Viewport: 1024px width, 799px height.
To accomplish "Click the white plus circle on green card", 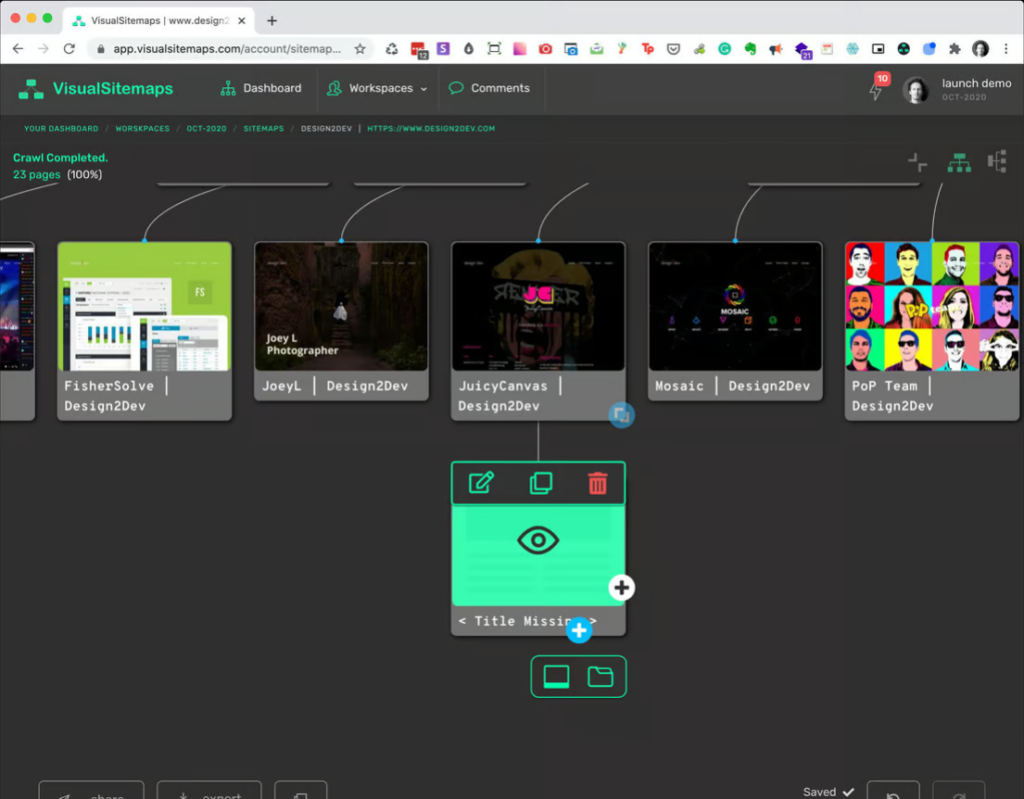I will [x=622, y=587].
